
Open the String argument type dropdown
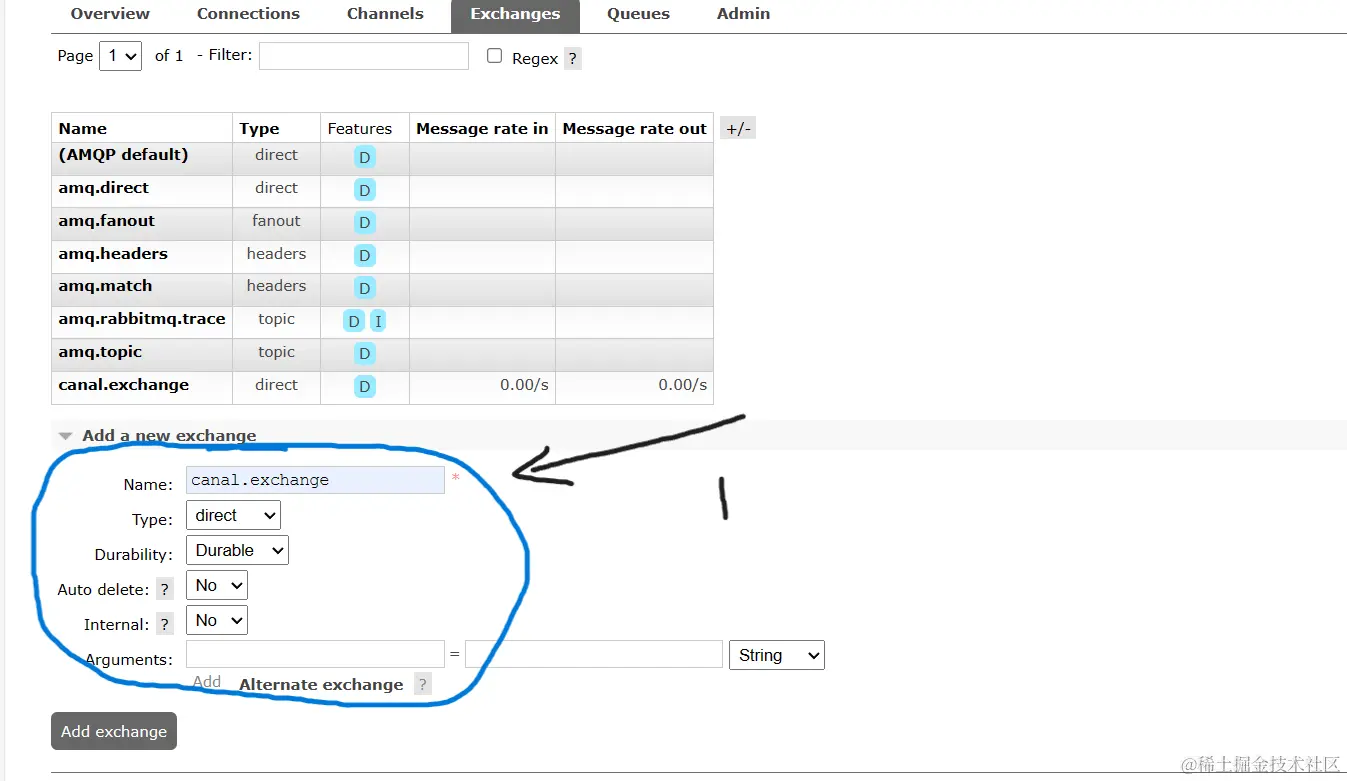click(776, 655)
